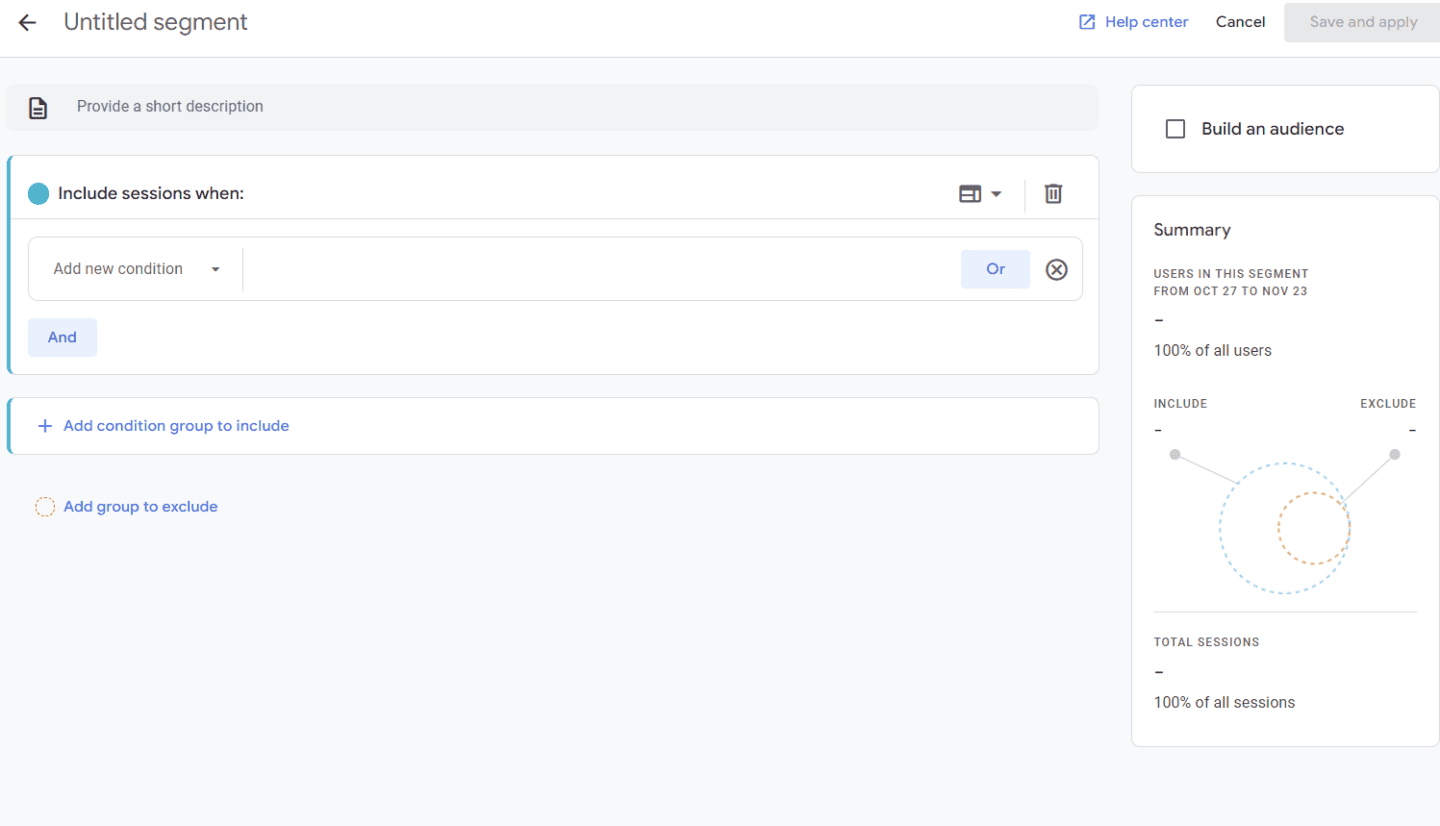Delete the include group with the trash icon
The height and width of the screenshot is (826, 1440).
point(1053,193)
